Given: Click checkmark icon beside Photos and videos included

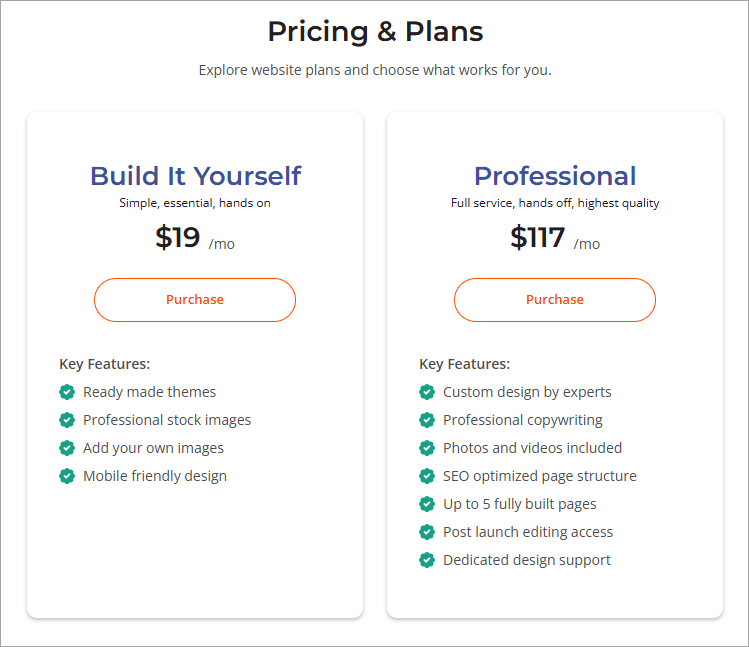Looking at the screenshot, I should pyautogui.click(x=427, y=448).
